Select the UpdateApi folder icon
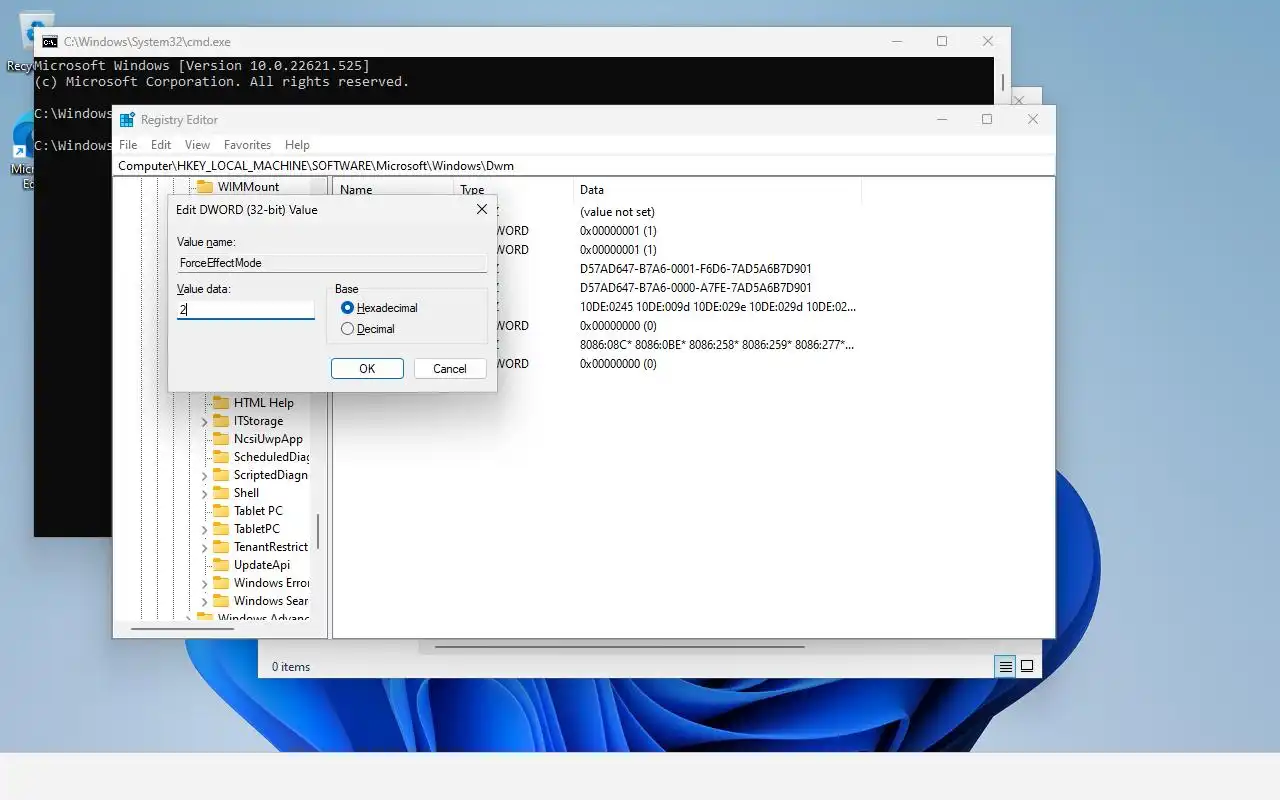The width and height of the screenshot is (1280, 800). tap(220, 565)
